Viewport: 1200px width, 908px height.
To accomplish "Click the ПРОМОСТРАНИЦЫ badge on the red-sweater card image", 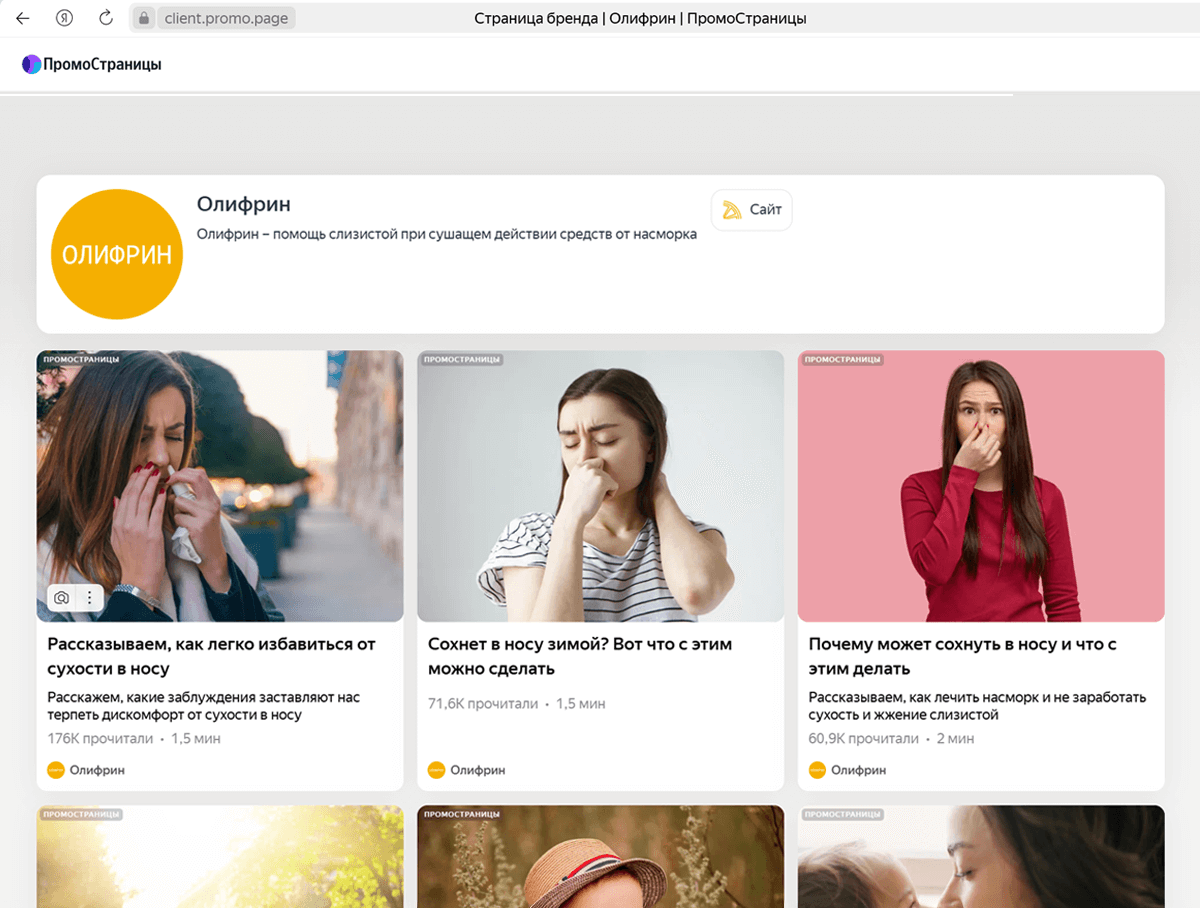I will pyautogui.click(x=842, y=359).
